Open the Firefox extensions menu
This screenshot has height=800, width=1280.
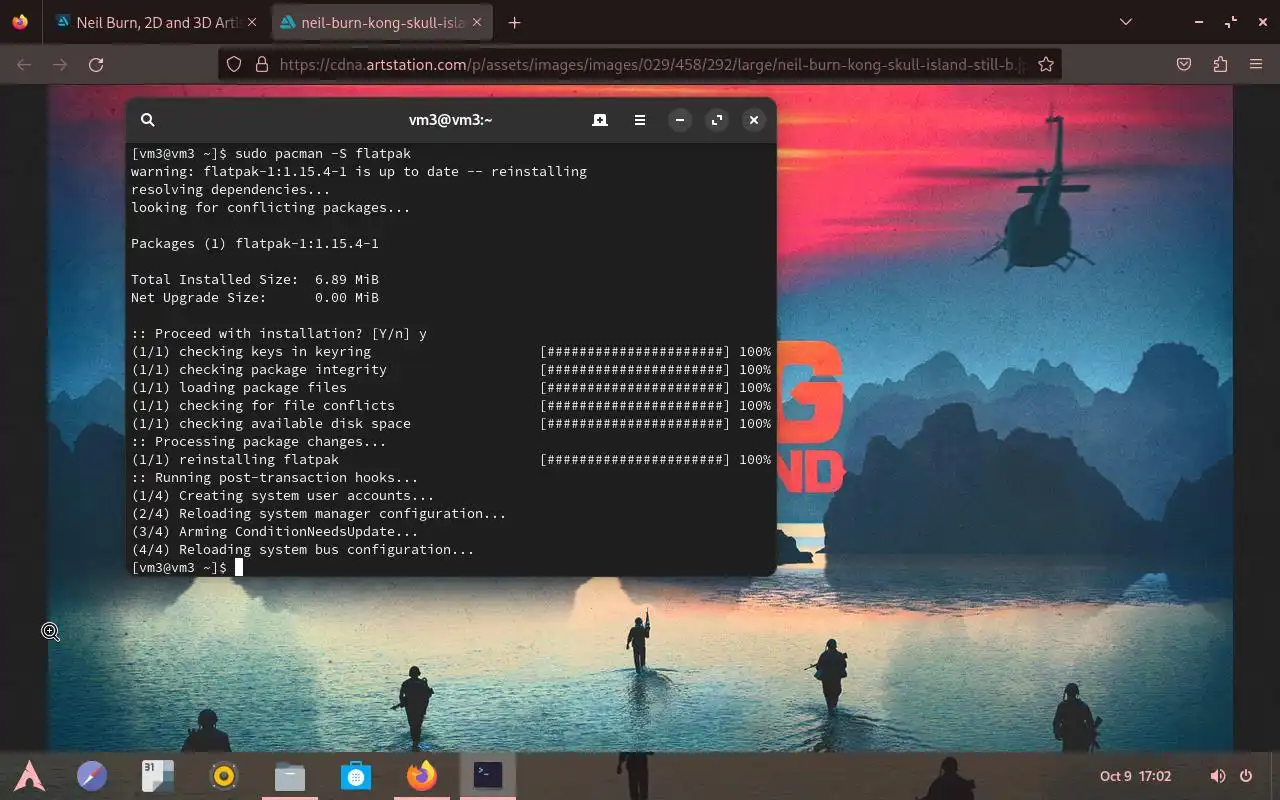coord(1220,64)
